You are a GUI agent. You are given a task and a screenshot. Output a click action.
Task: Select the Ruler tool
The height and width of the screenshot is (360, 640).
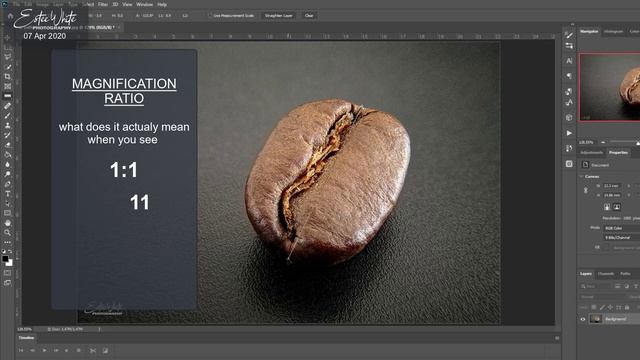tap(7, 96)
